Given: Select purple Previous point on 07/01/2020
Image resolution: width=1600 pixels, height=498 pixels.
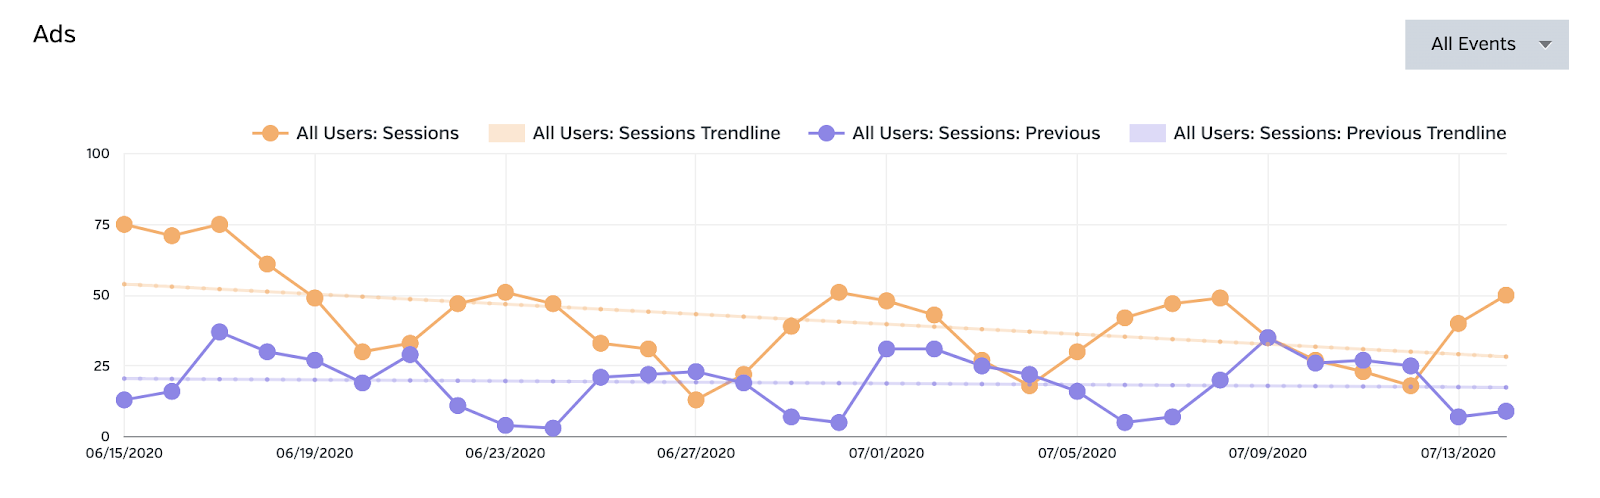Looking at the screenshot, I should click(x=886, y=349).
